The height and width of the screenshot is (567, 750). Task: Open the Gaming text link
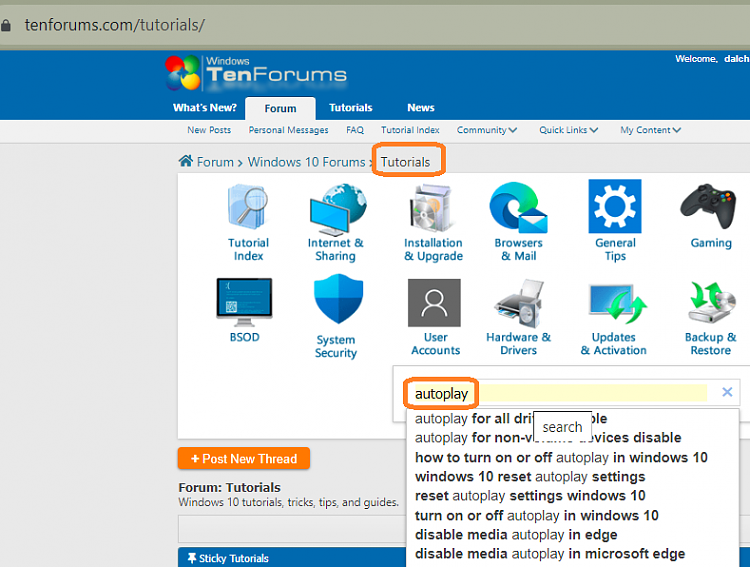click(x=711, y=243)
